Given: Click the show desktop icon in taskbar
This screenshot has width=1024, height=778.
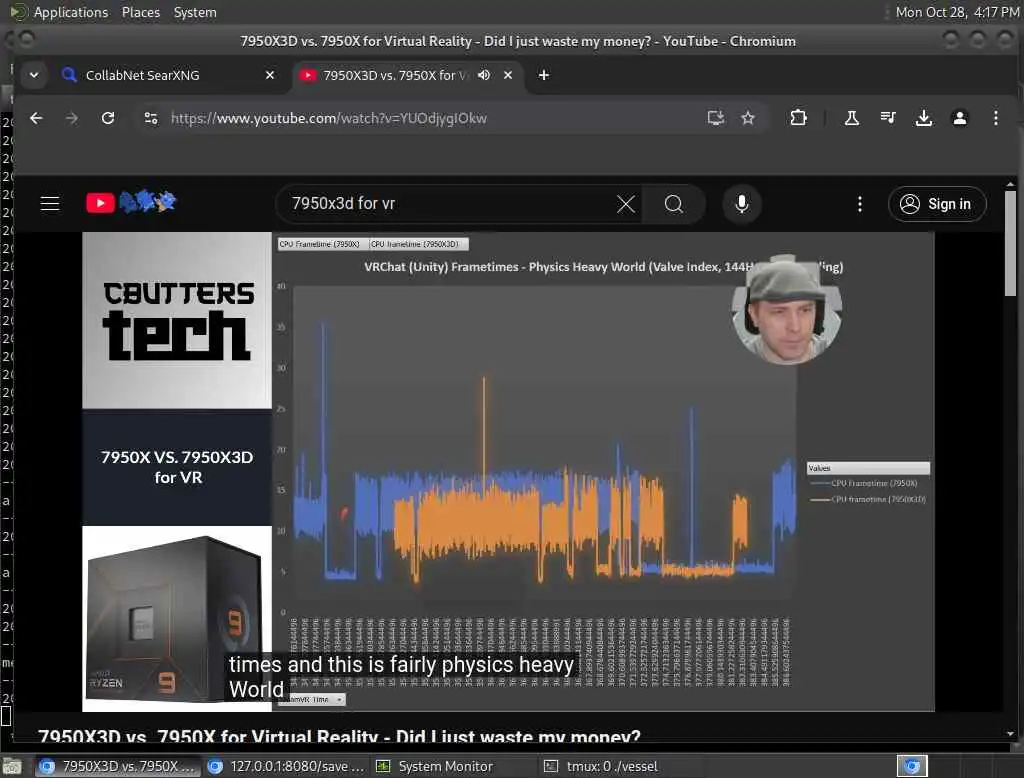Looking at the screenshot, I should [x=12, y=766].
